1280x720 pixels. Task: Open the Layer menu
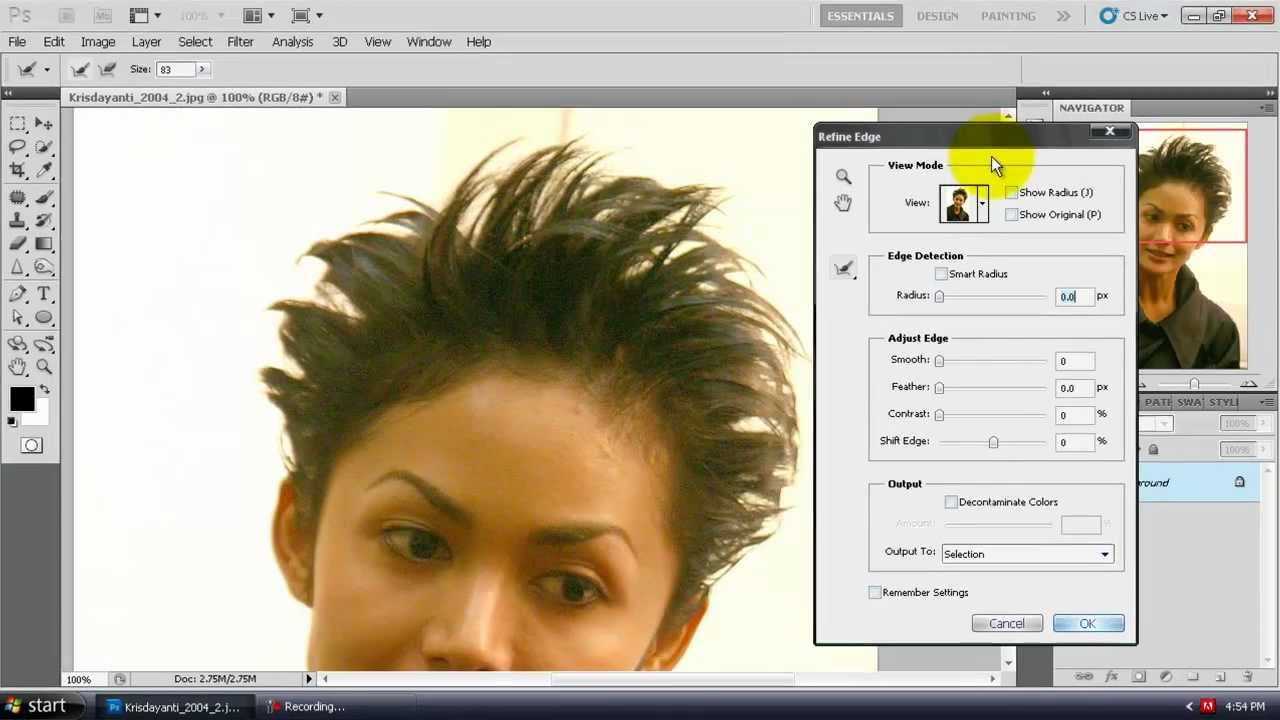(x=146, y=42)
